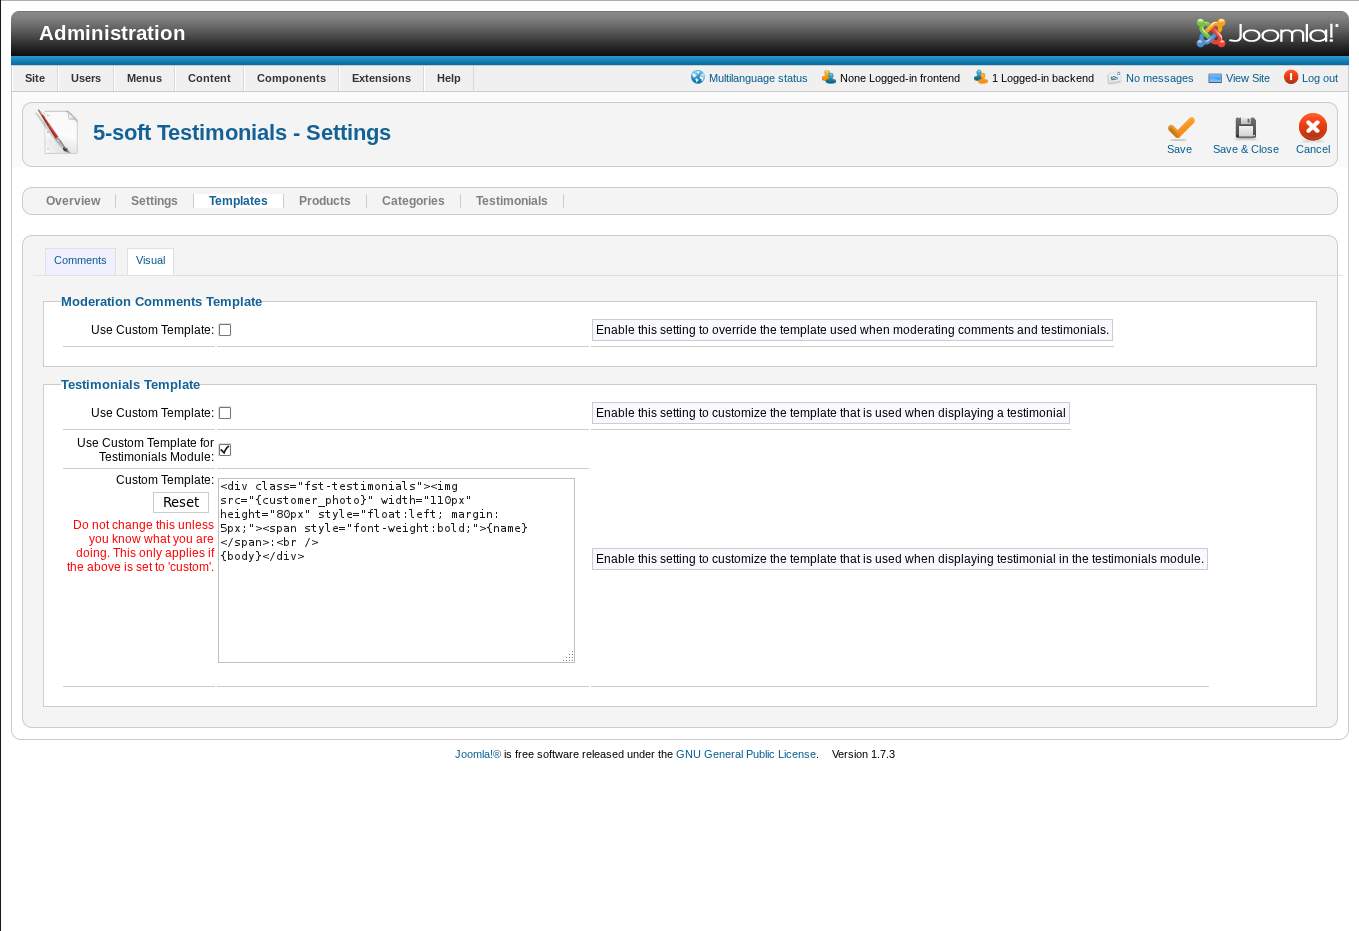The width and height of the screenshot is (1359, 931).
Task: Go to the Overview submenu
Action: pyautogui.click(x=73, y=201)
